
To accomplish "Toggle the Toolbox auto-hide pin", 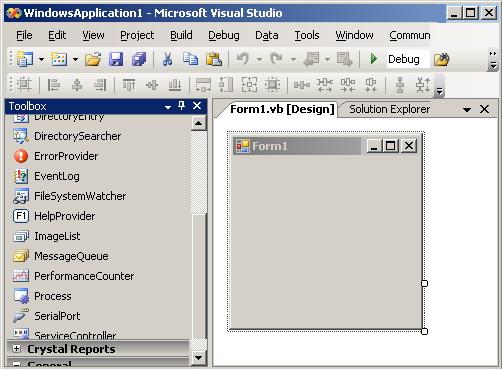I will (182, 106).
